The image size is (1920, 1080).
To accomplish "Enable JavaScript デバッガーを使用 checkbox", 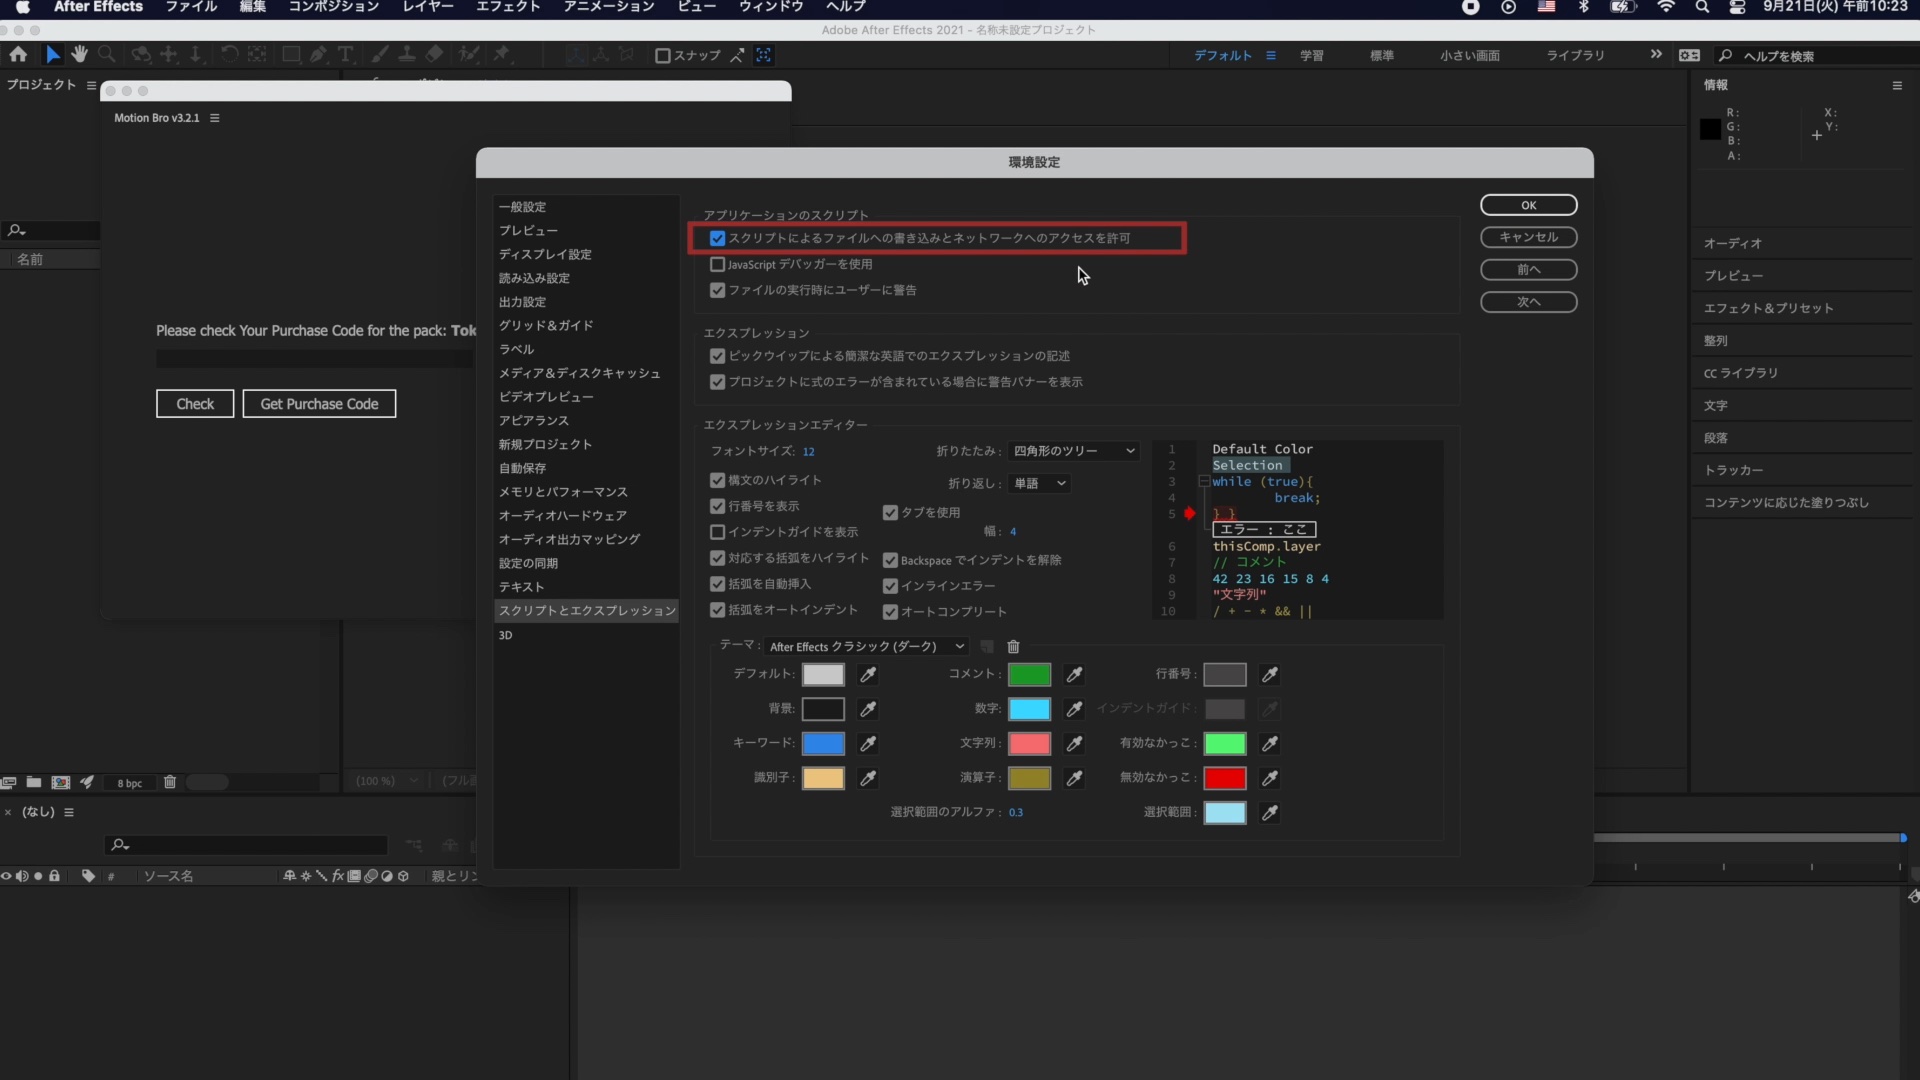I will point(717,265).
